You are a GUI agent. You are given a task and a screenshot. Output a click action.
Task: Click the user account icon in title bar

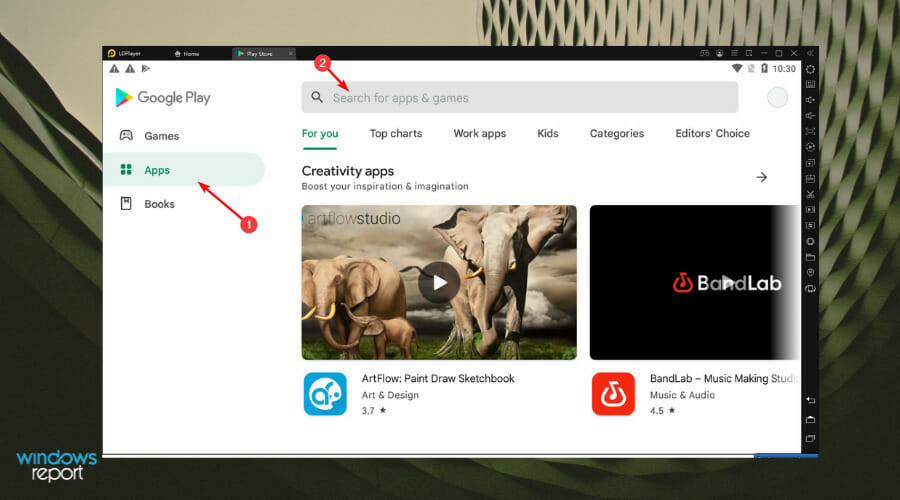(x=719, y=53)
